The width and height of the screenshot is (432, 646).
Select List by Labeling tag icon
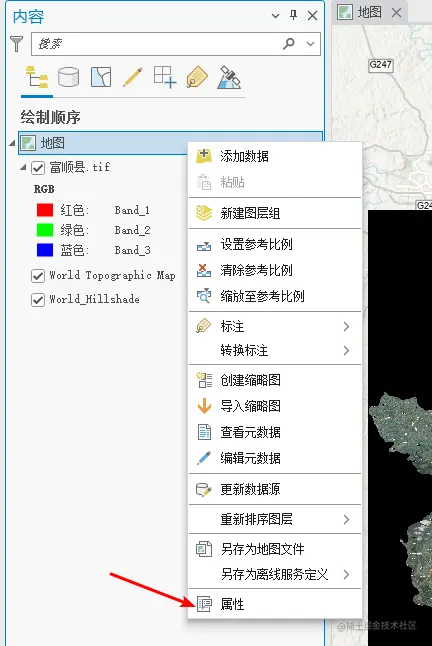tap(197, 77)
